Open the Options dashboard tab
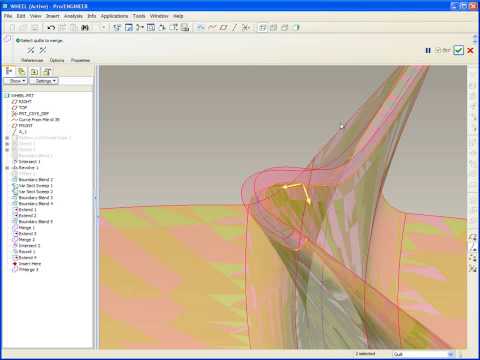480x360 pixels. point(57,60)
